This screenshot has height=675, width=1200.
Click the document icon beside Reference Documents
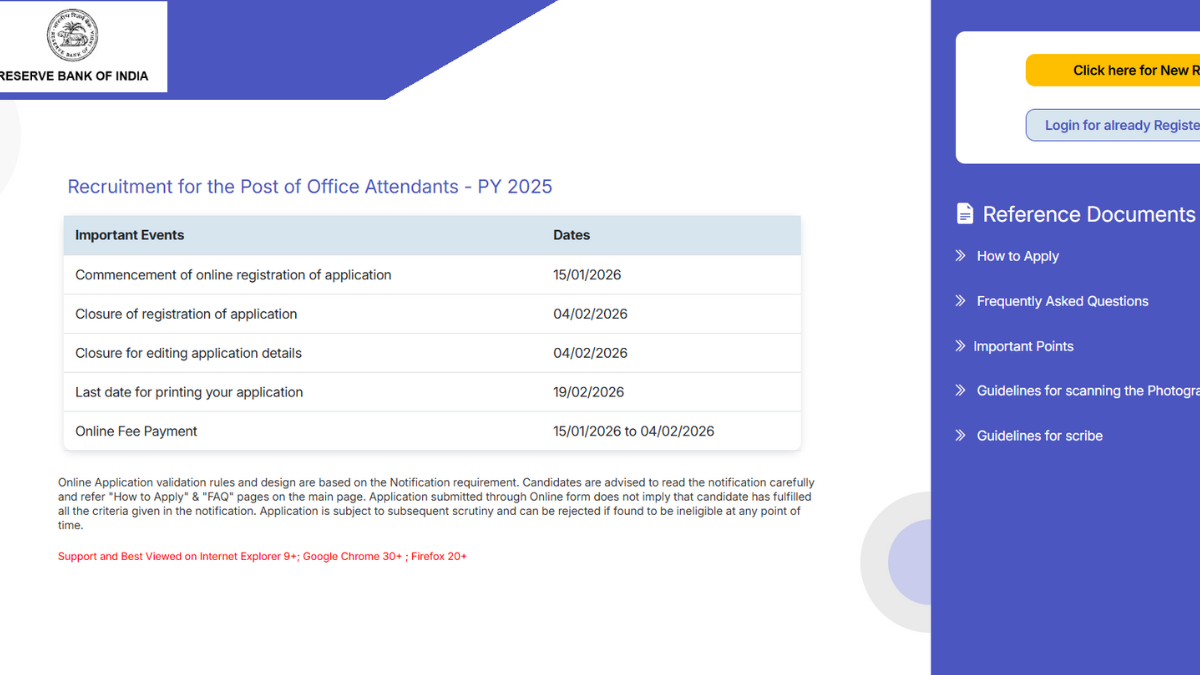click(x=964, y=213)
